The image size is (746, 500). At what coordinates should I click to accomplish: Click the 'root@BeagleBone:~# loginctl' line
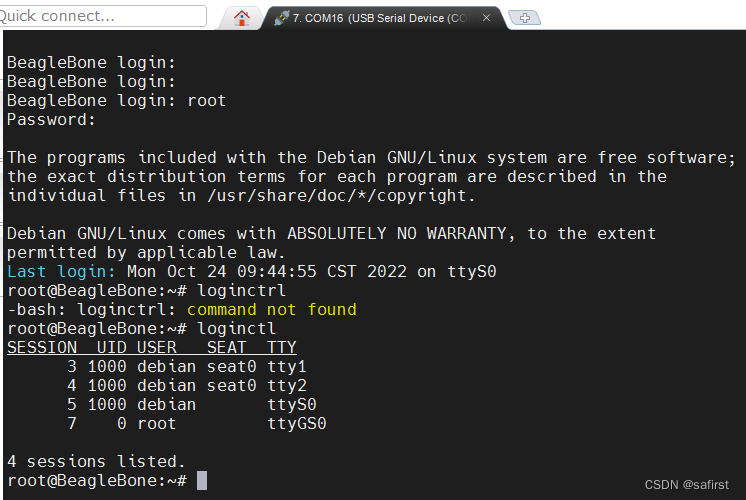(x=141, y=328)
